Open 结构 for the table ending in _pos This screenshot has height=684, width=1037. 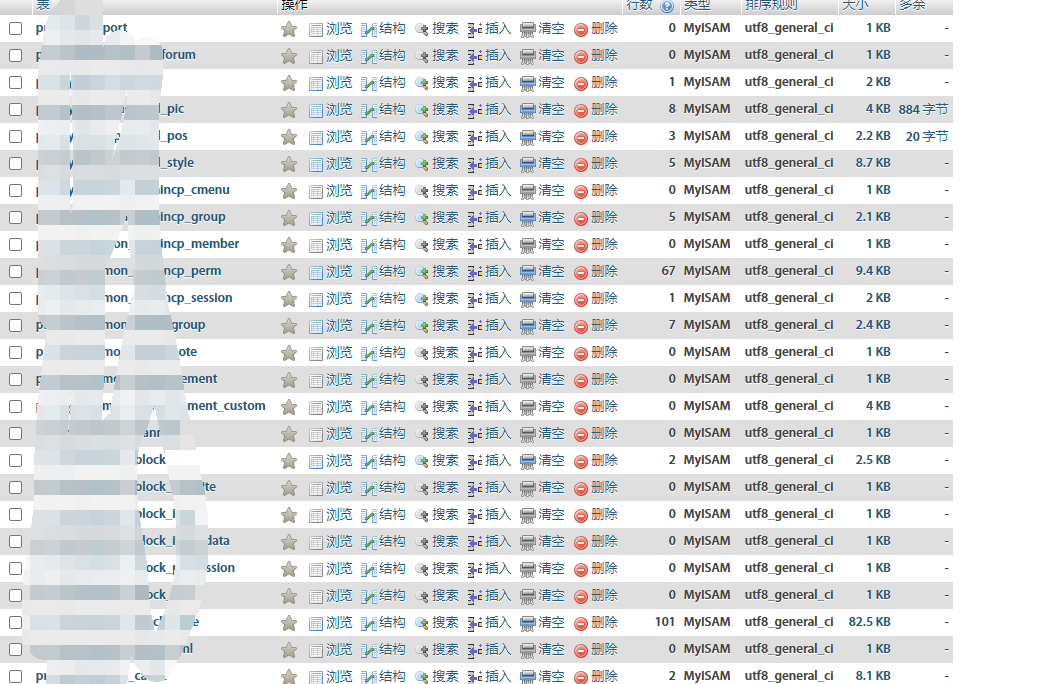pyautogui.click(x=383, y=136)
